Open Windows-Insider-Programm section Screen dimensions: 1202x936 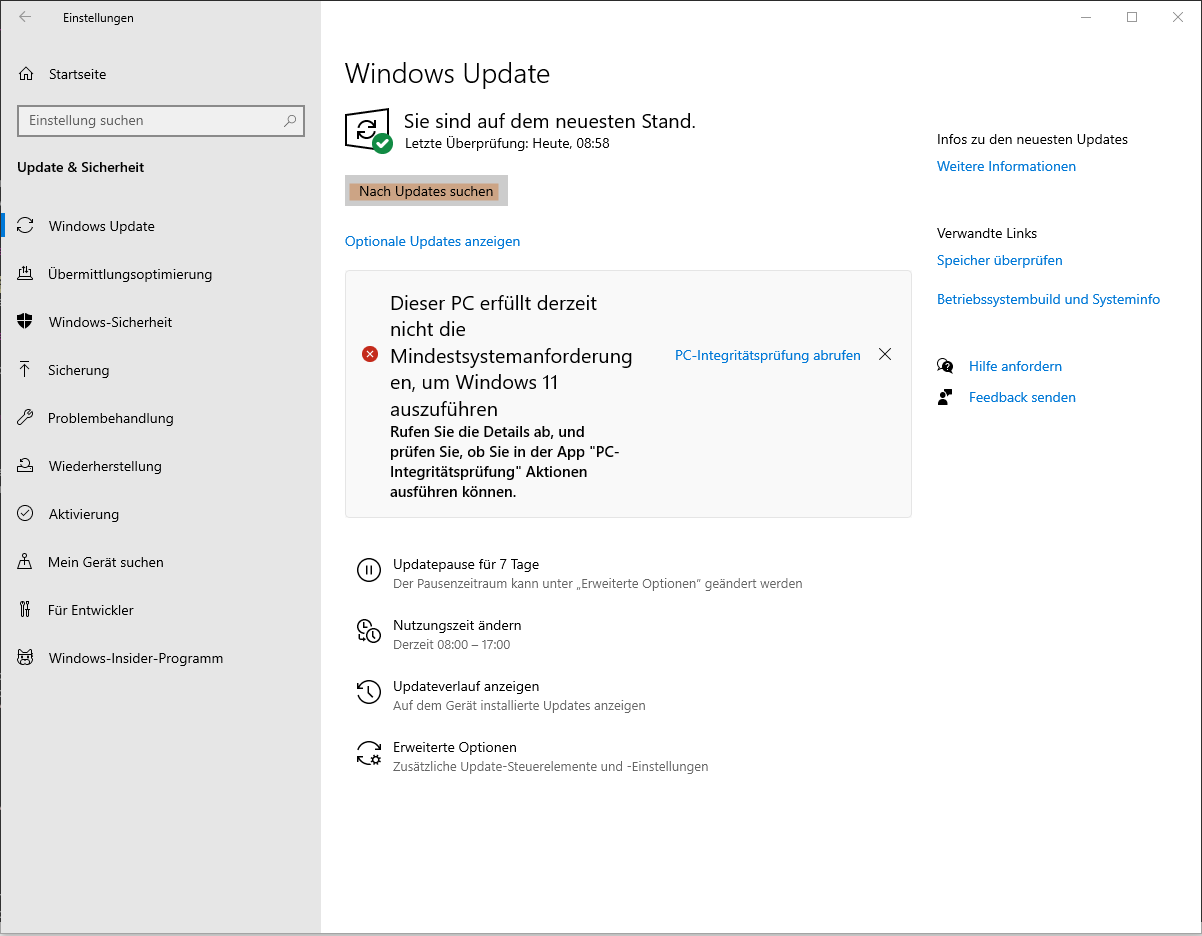point(161,658)
